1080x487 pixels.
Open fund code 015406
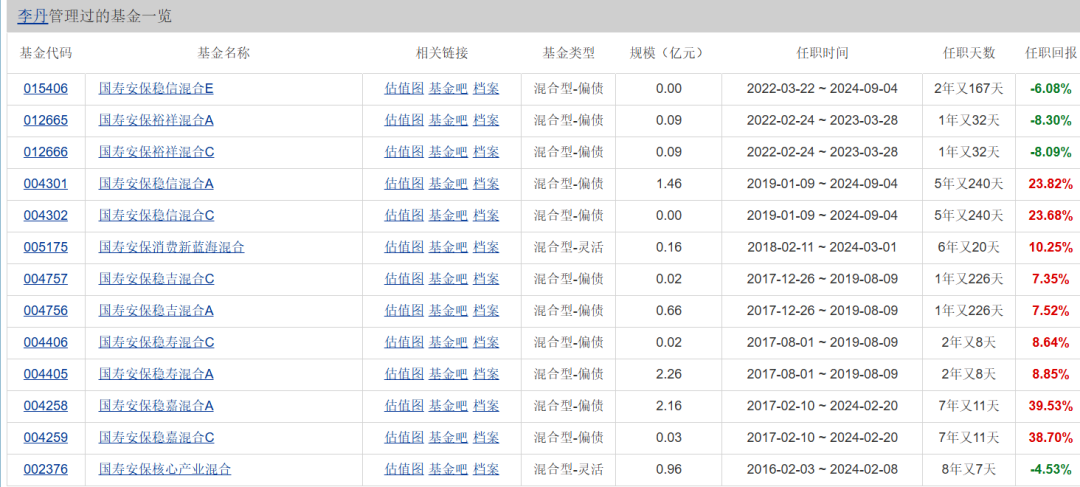click(45, 88)
